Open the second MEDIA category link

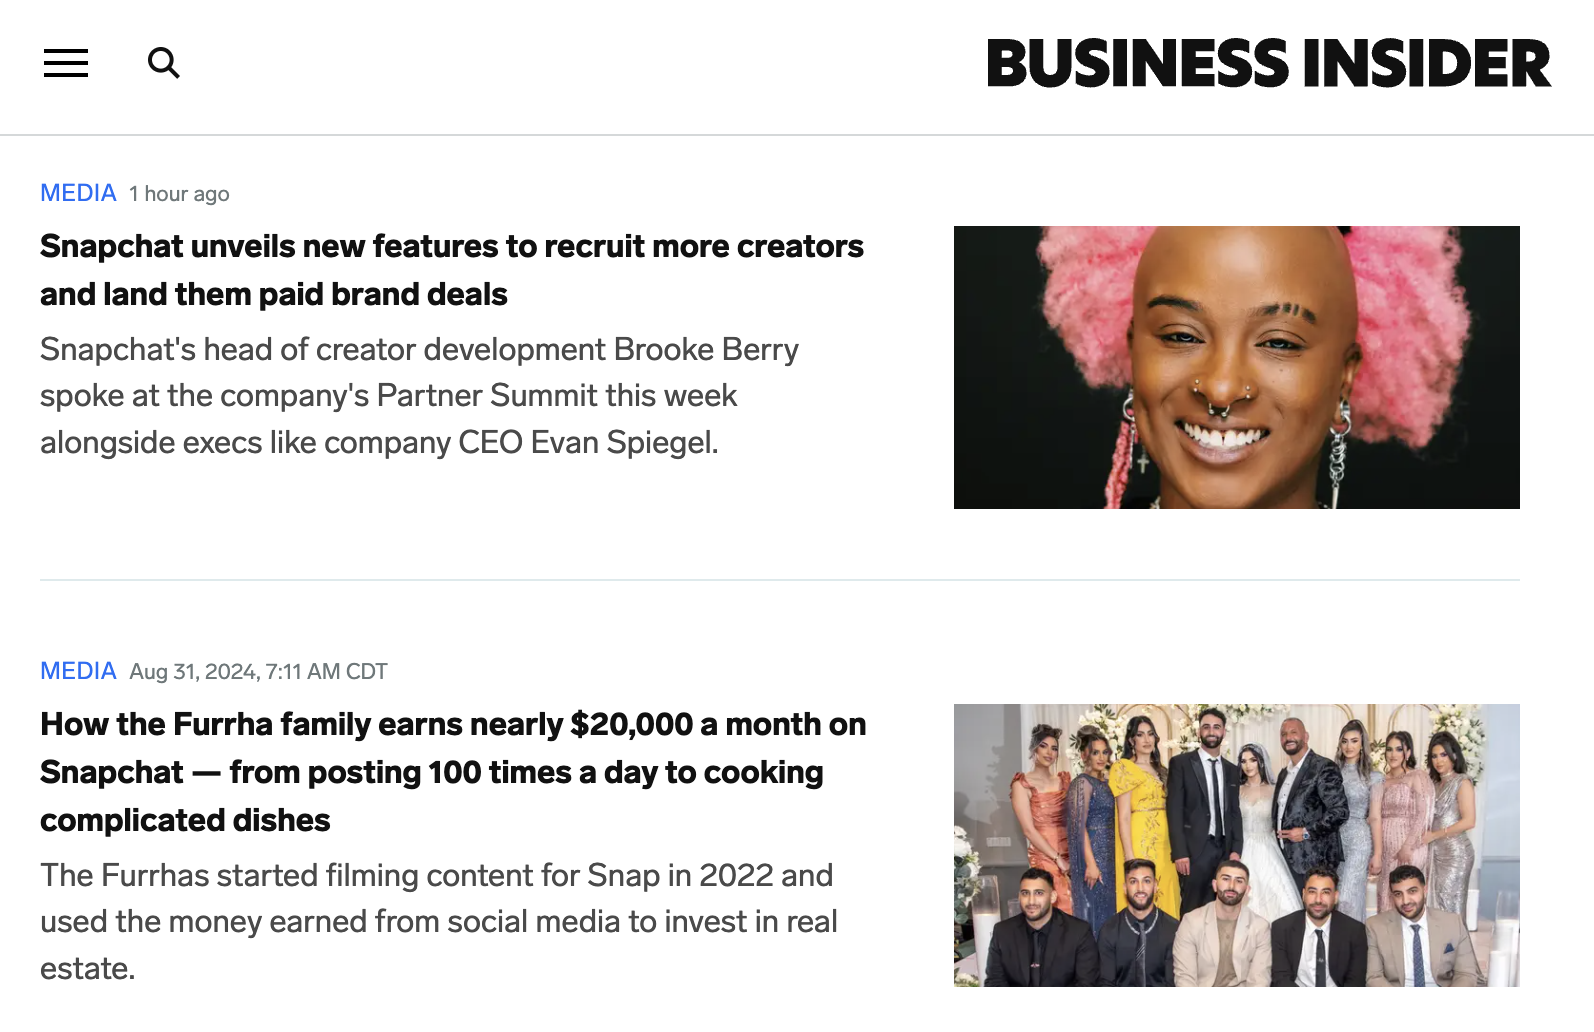pos(78,671)
